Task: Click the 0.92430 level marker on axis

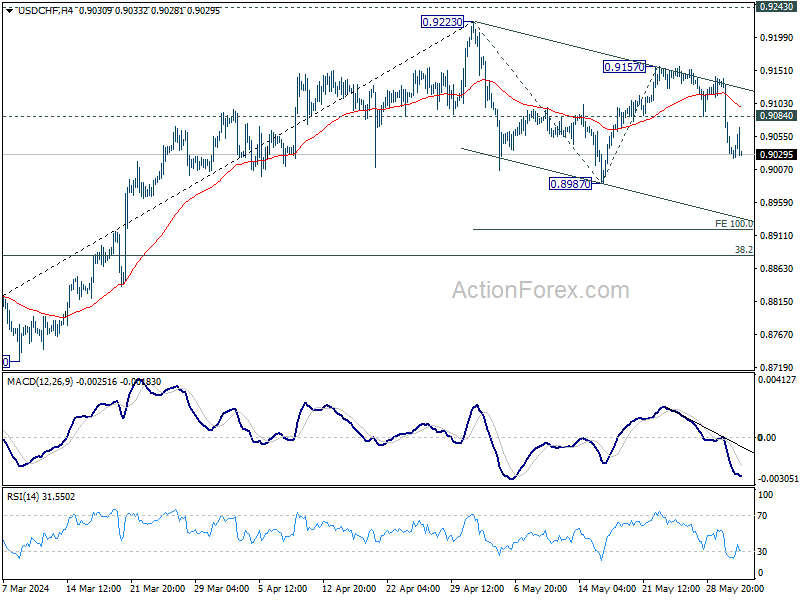Action: coord(776,7)
